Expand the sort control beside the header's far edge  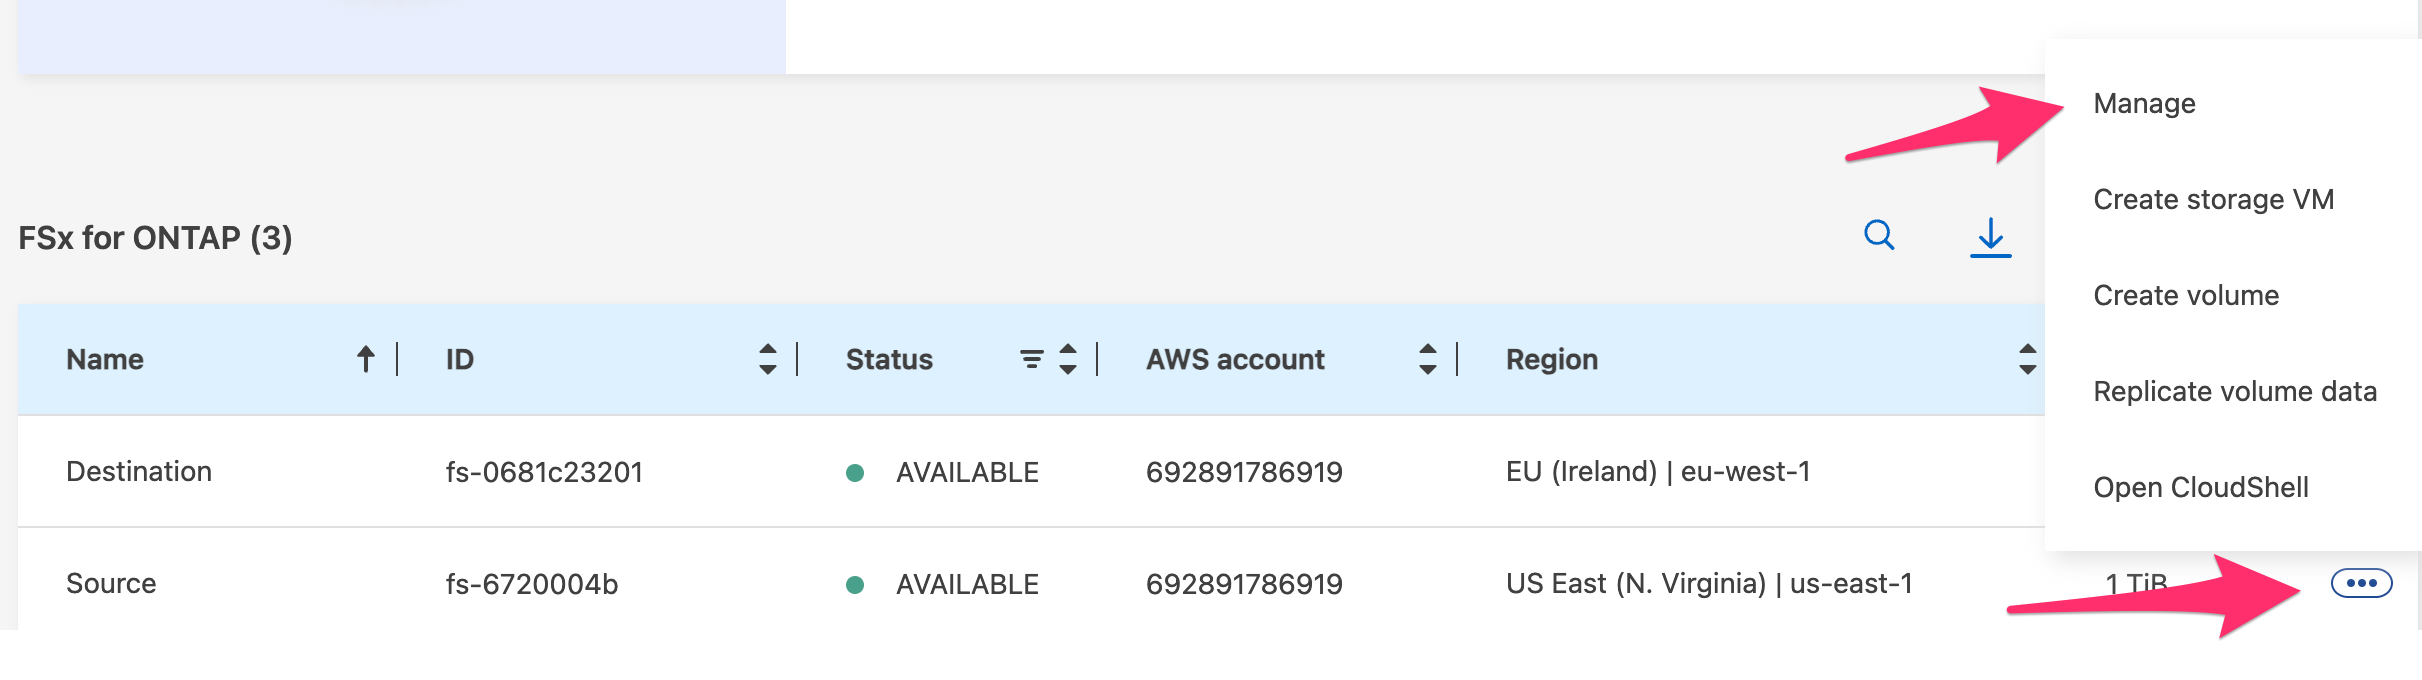point(2028,358)
